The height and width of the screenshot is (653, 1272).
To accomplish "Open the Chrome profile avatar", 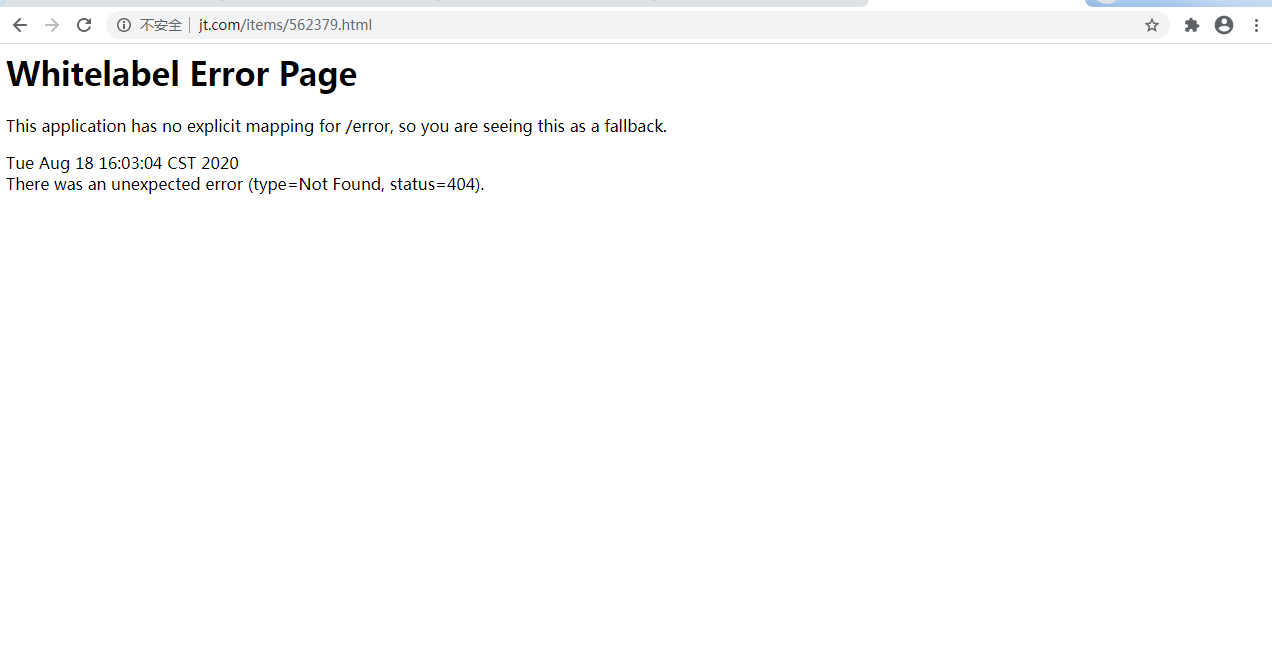I will (x=1224, y=25).
